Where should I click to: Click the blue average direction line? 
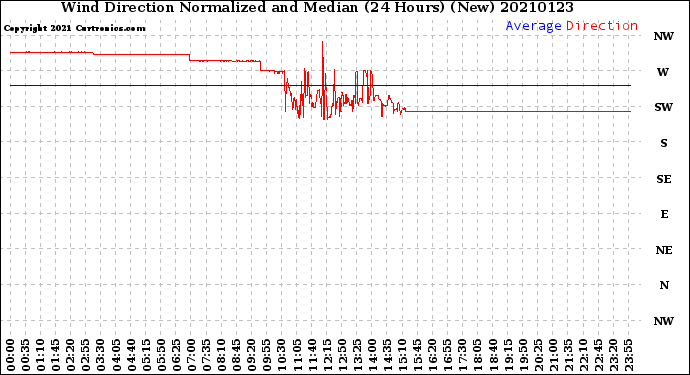click(320, 85)
